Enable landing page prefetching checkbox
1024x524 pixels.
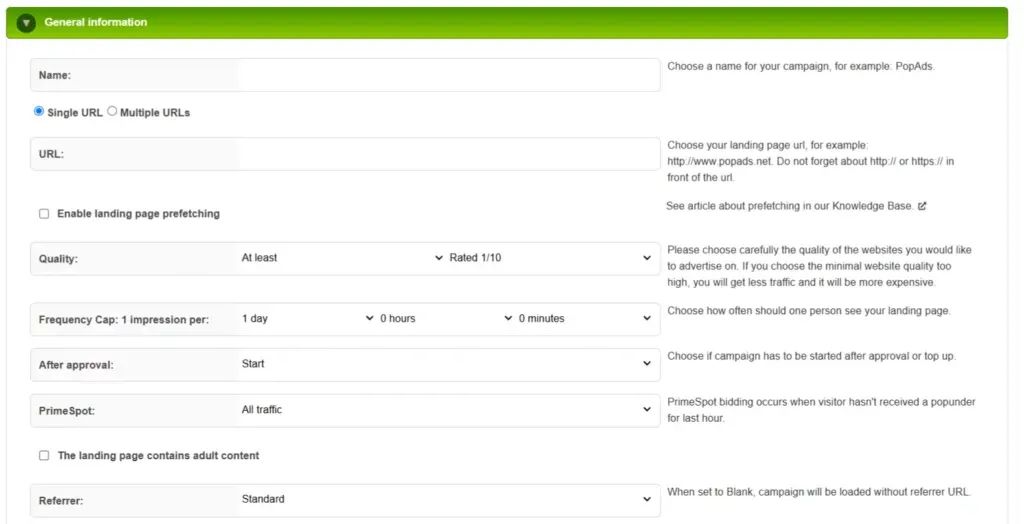coord(44,214)
